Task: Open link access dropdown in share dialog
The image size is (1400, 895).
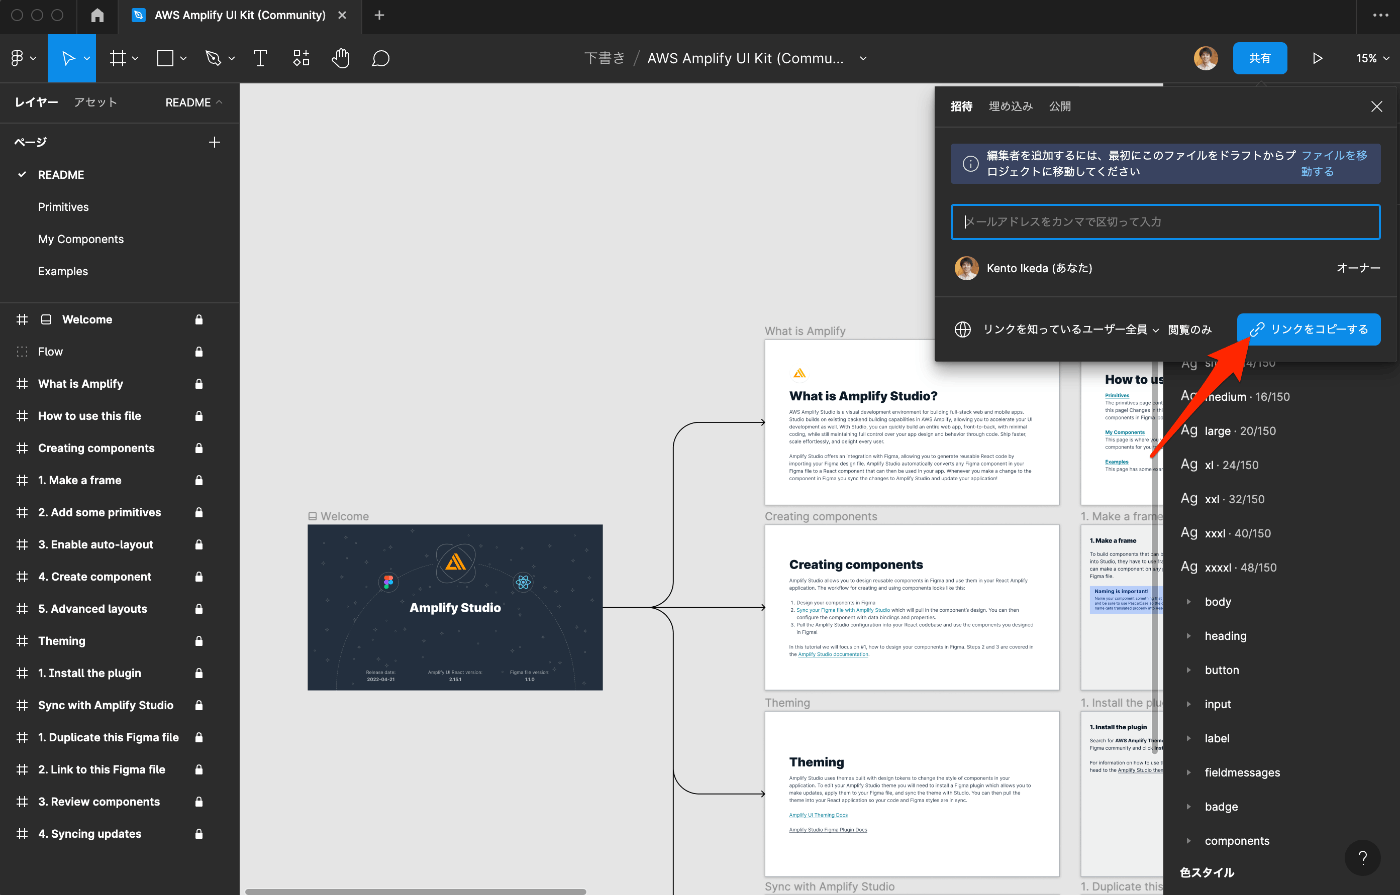Action: click(x=1071, y=329)
